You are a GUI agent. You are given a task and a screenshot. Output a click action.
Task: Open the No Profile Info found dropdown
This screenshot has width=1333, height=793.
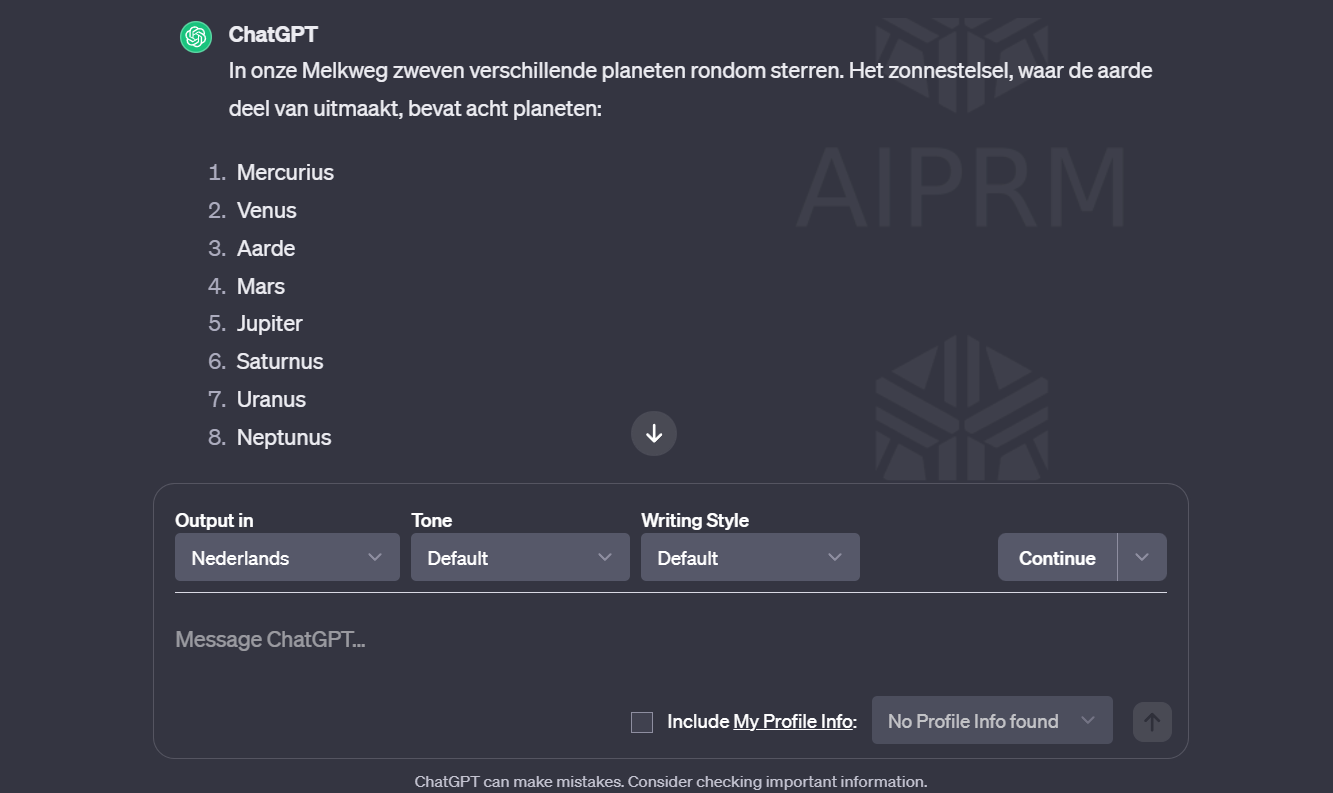pos(992,720)
